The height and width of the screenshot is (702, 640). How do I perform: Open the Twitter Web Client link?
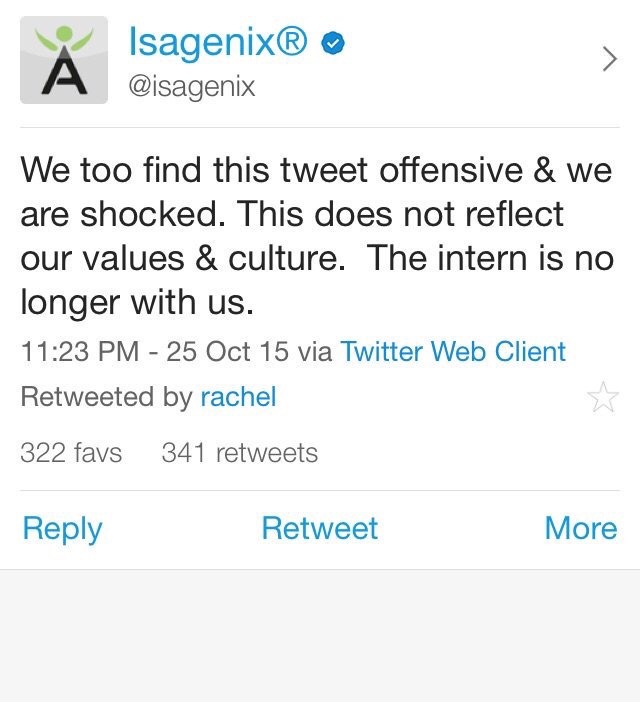pos(453,351)
